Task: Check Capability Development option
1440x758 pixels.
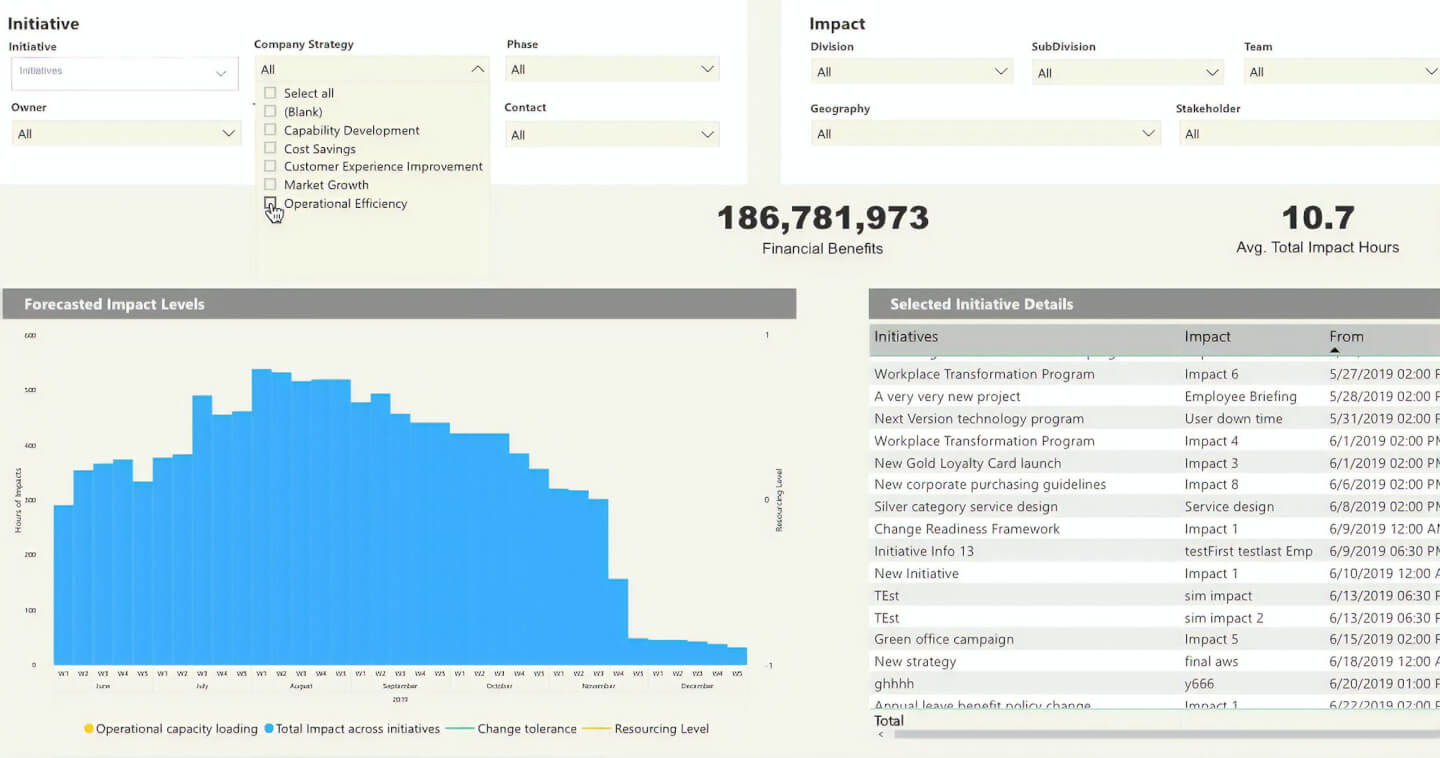Action: pyautogui.click(x=270, y=130)
